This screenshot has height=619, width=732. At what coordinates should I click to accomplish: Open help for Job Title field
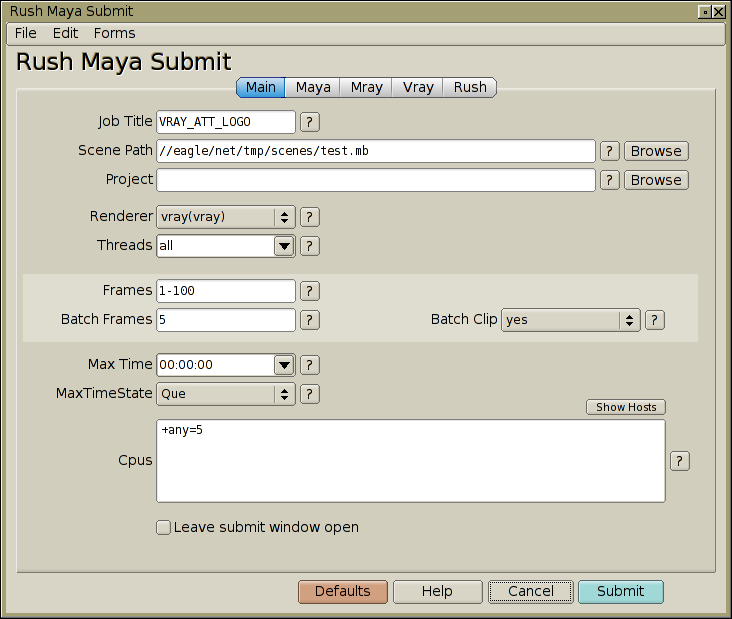310,122
